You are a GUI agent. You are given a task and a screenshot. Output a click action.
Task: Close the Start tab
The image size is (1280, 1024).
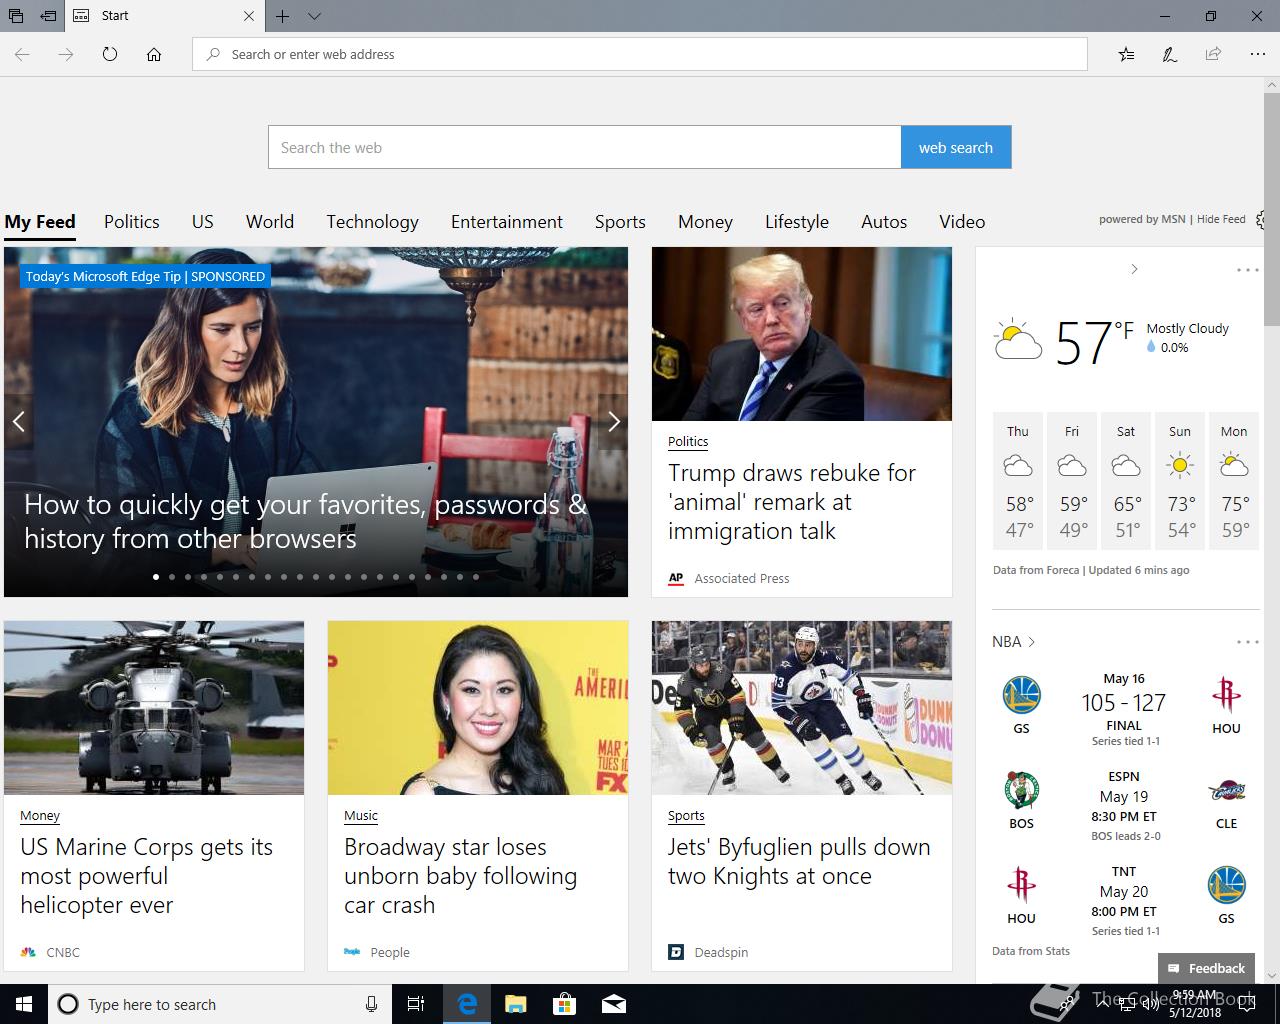[x=249, y=16]
